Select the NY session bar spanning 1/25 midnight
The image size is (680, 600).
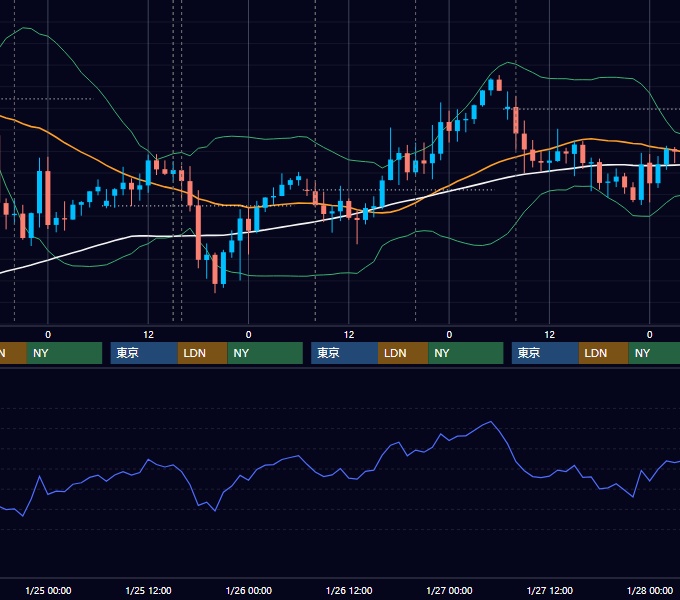pos(64,353)
